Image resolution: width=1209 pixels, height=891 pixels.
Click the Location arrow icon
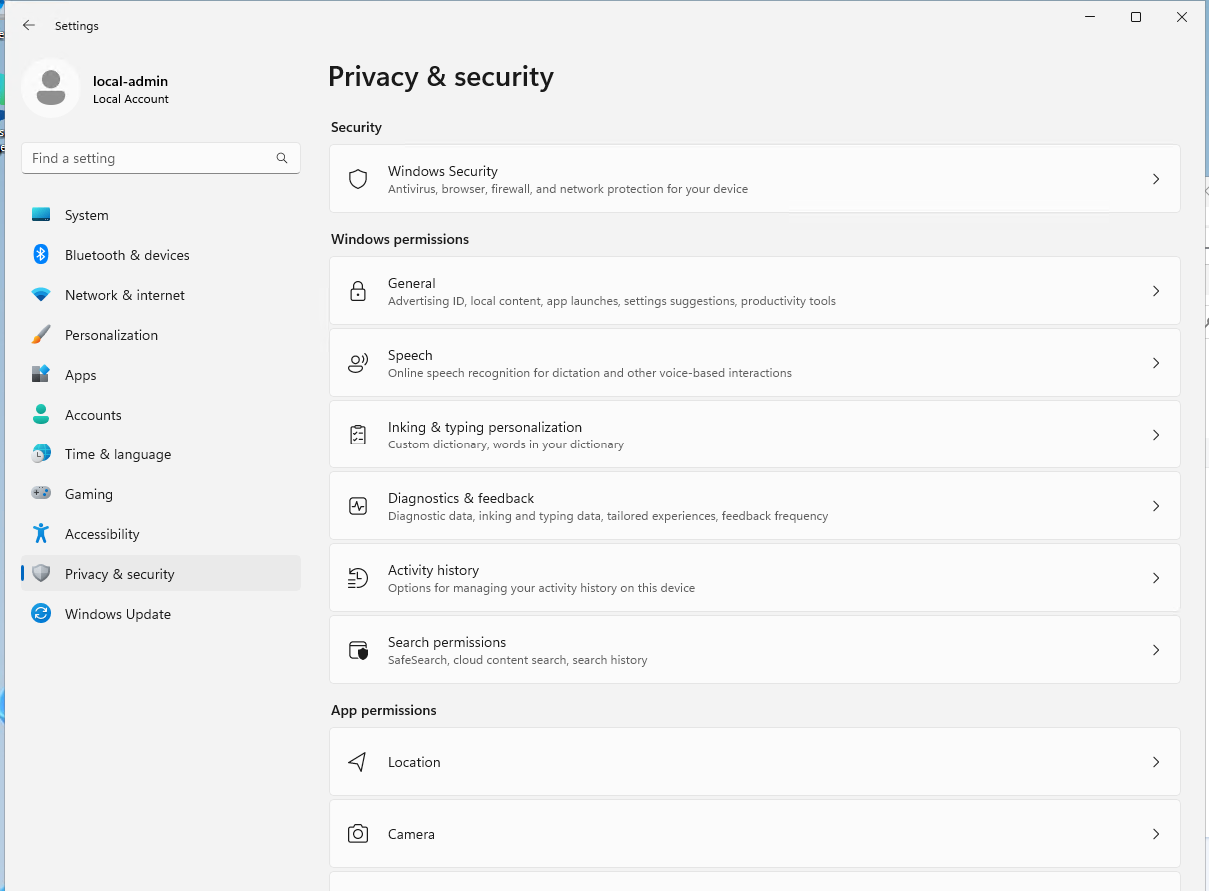click(x=358, y=762)
